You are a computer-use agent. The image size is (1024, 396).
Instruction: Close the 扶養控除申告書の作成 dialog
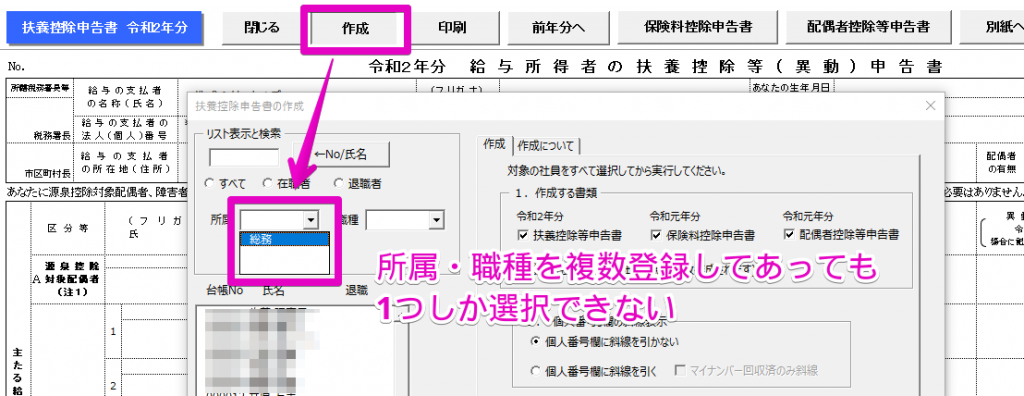tap(930, 105)
